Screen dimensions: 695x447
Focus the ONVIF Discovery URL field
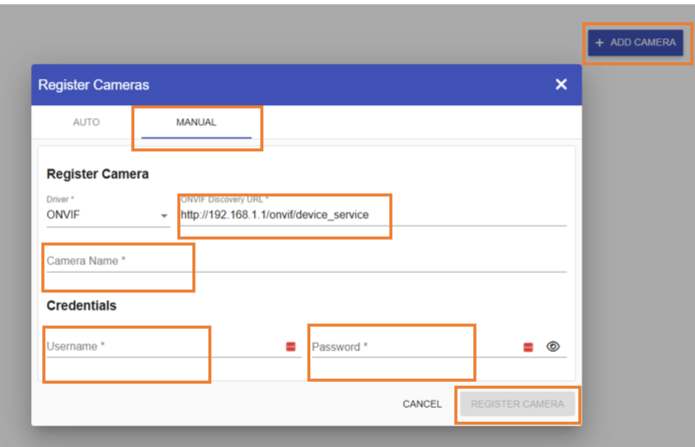click(370, 214)
